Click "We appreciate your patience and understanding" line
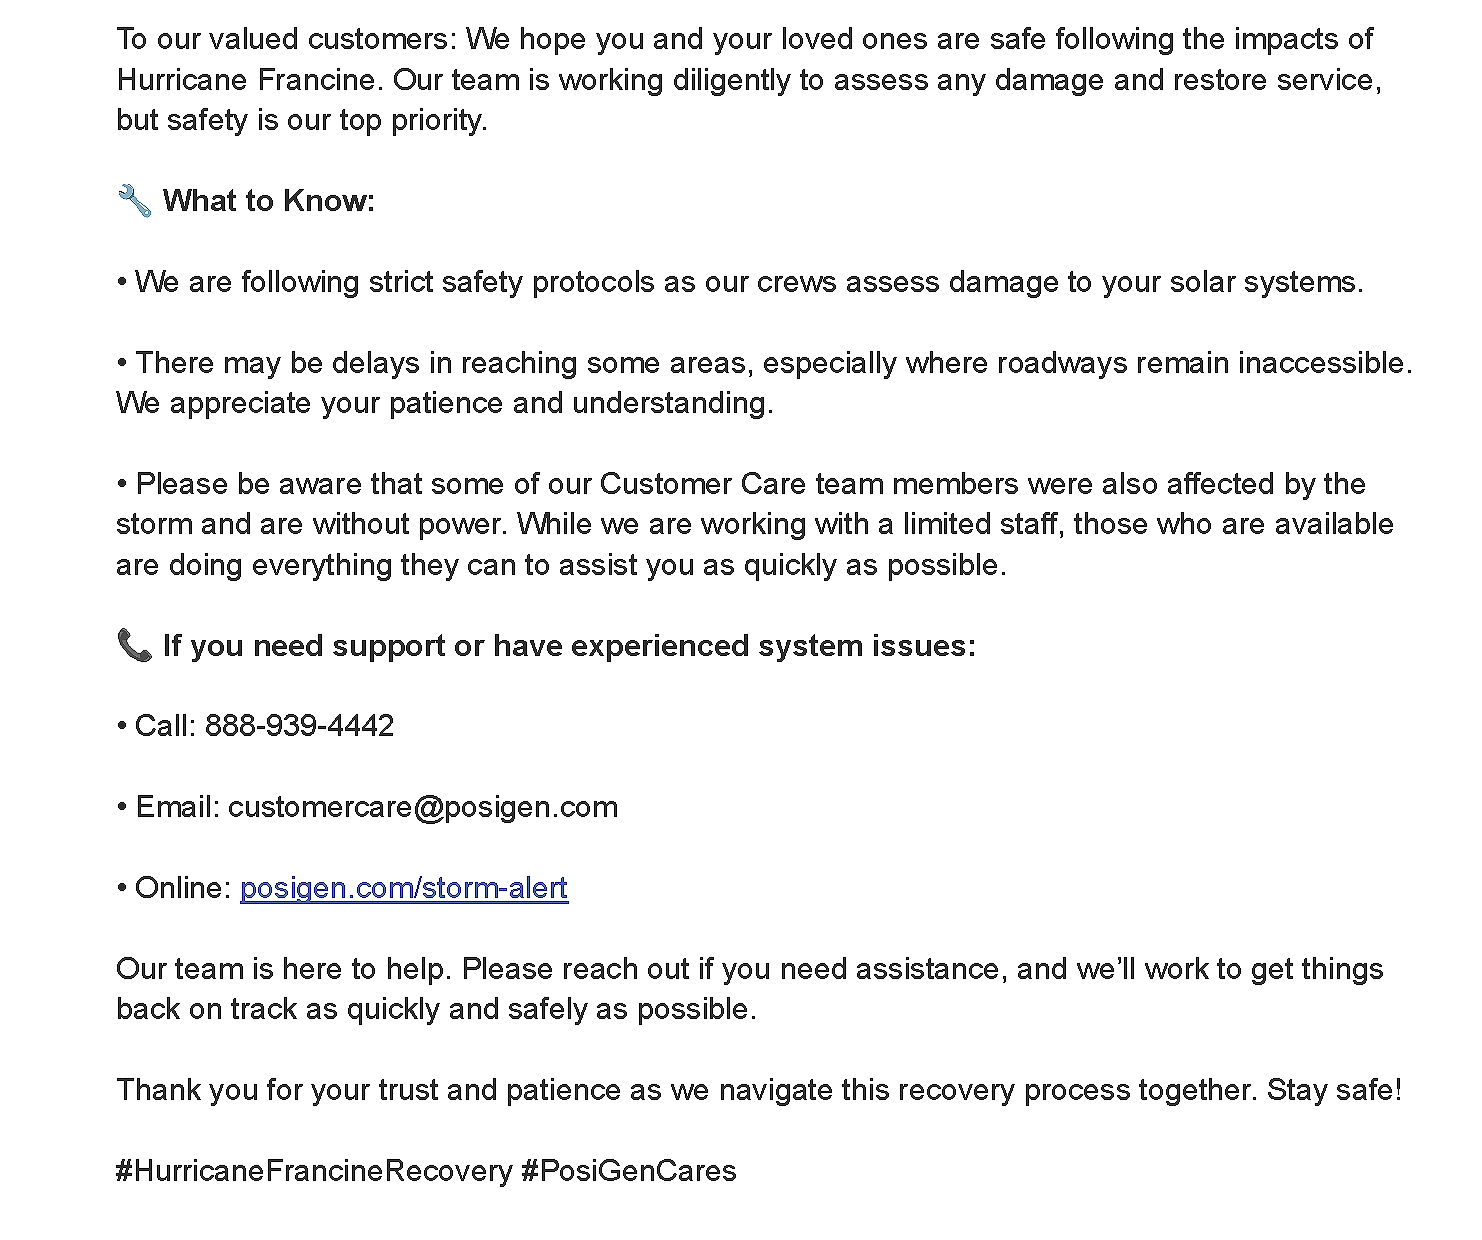This screenshot has height=1240, width=1482. (444, 403)
